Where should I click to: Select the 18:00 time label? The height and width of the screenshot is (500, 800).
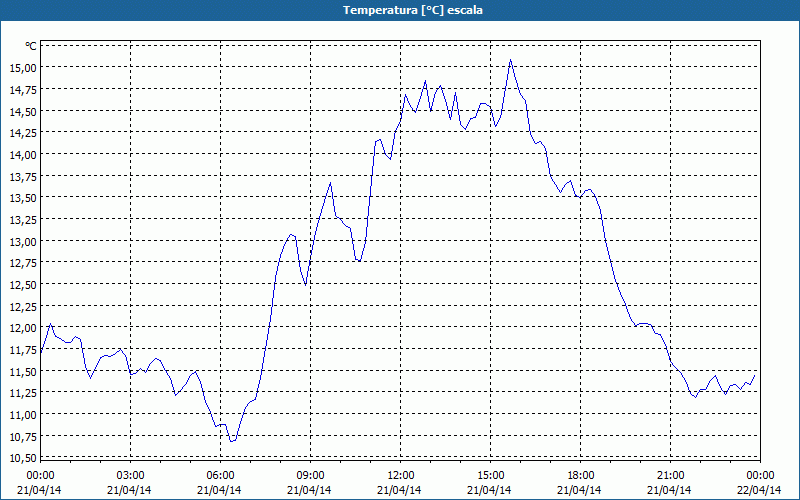pos(581,476)
